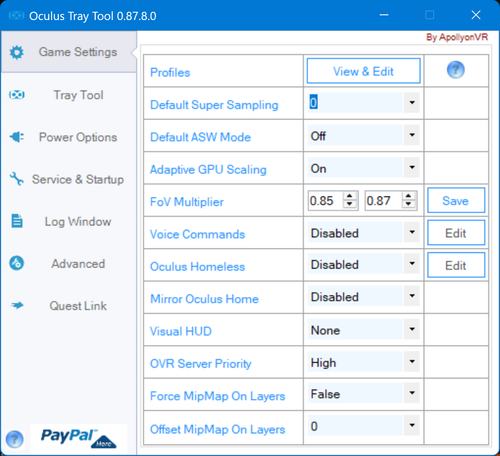Click the 0.85 FoV input field
This screenshot has width=500, height=456.
pyautogui.click(x=326, y=201)
